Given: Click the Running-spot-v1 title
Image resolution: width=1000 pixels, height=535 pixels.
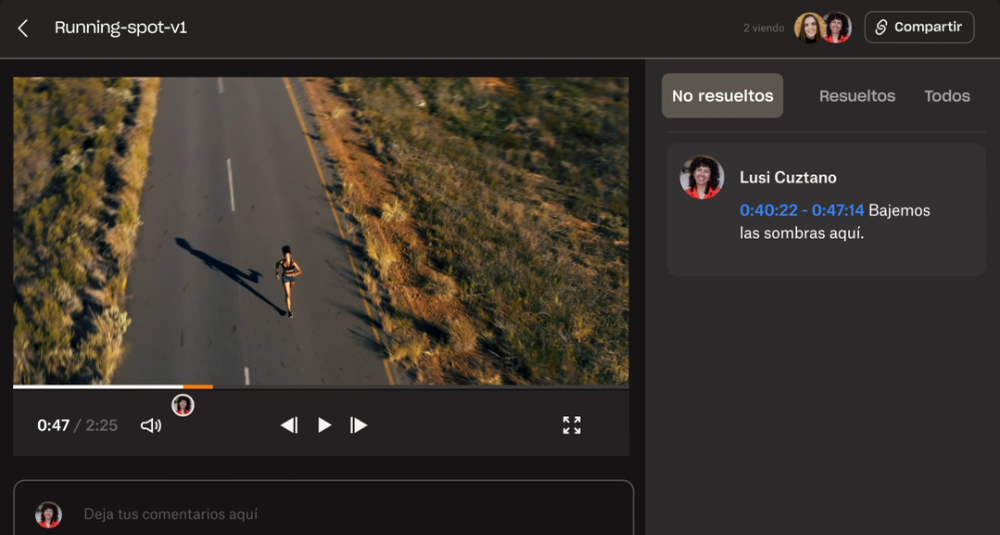Looking at the screenshot, I should point(121,27).
